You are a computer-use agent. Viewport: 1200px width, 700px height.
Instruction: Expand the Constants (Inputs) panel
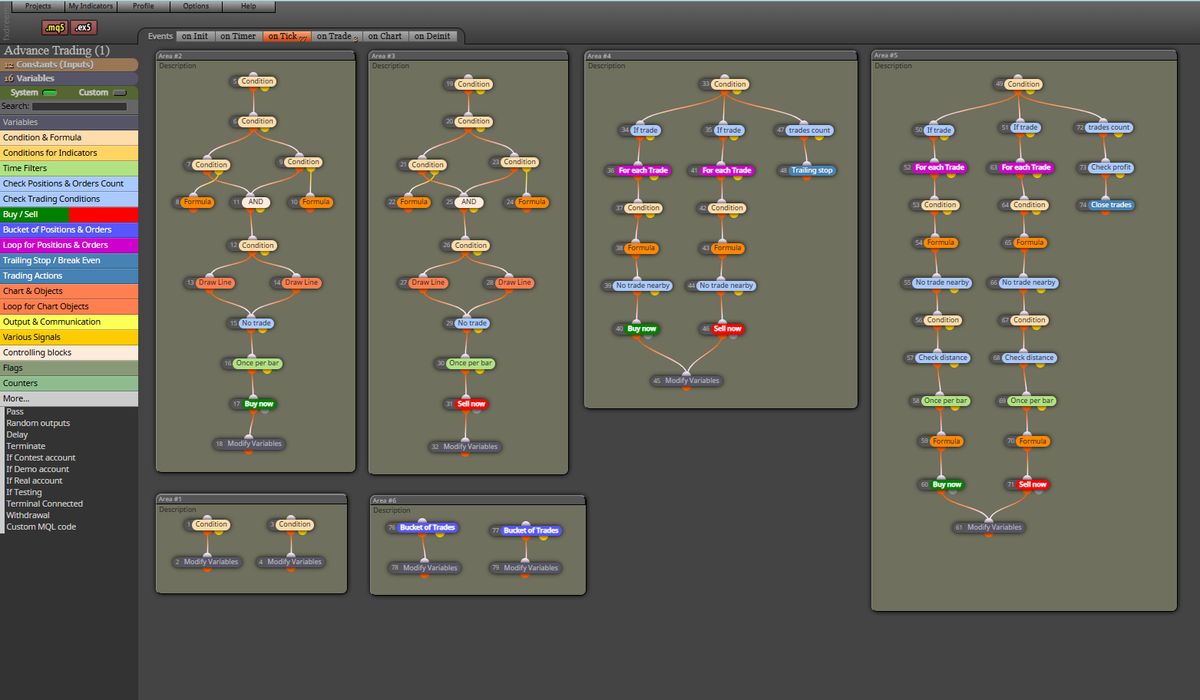pyautogui.click(x=69, y=64)
